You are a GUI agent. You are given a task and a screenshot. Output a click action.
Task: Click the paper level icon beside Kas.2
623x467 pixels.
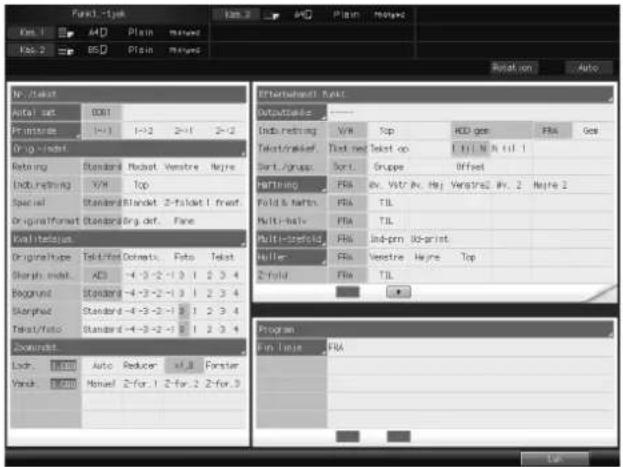[x=66, y=50]
